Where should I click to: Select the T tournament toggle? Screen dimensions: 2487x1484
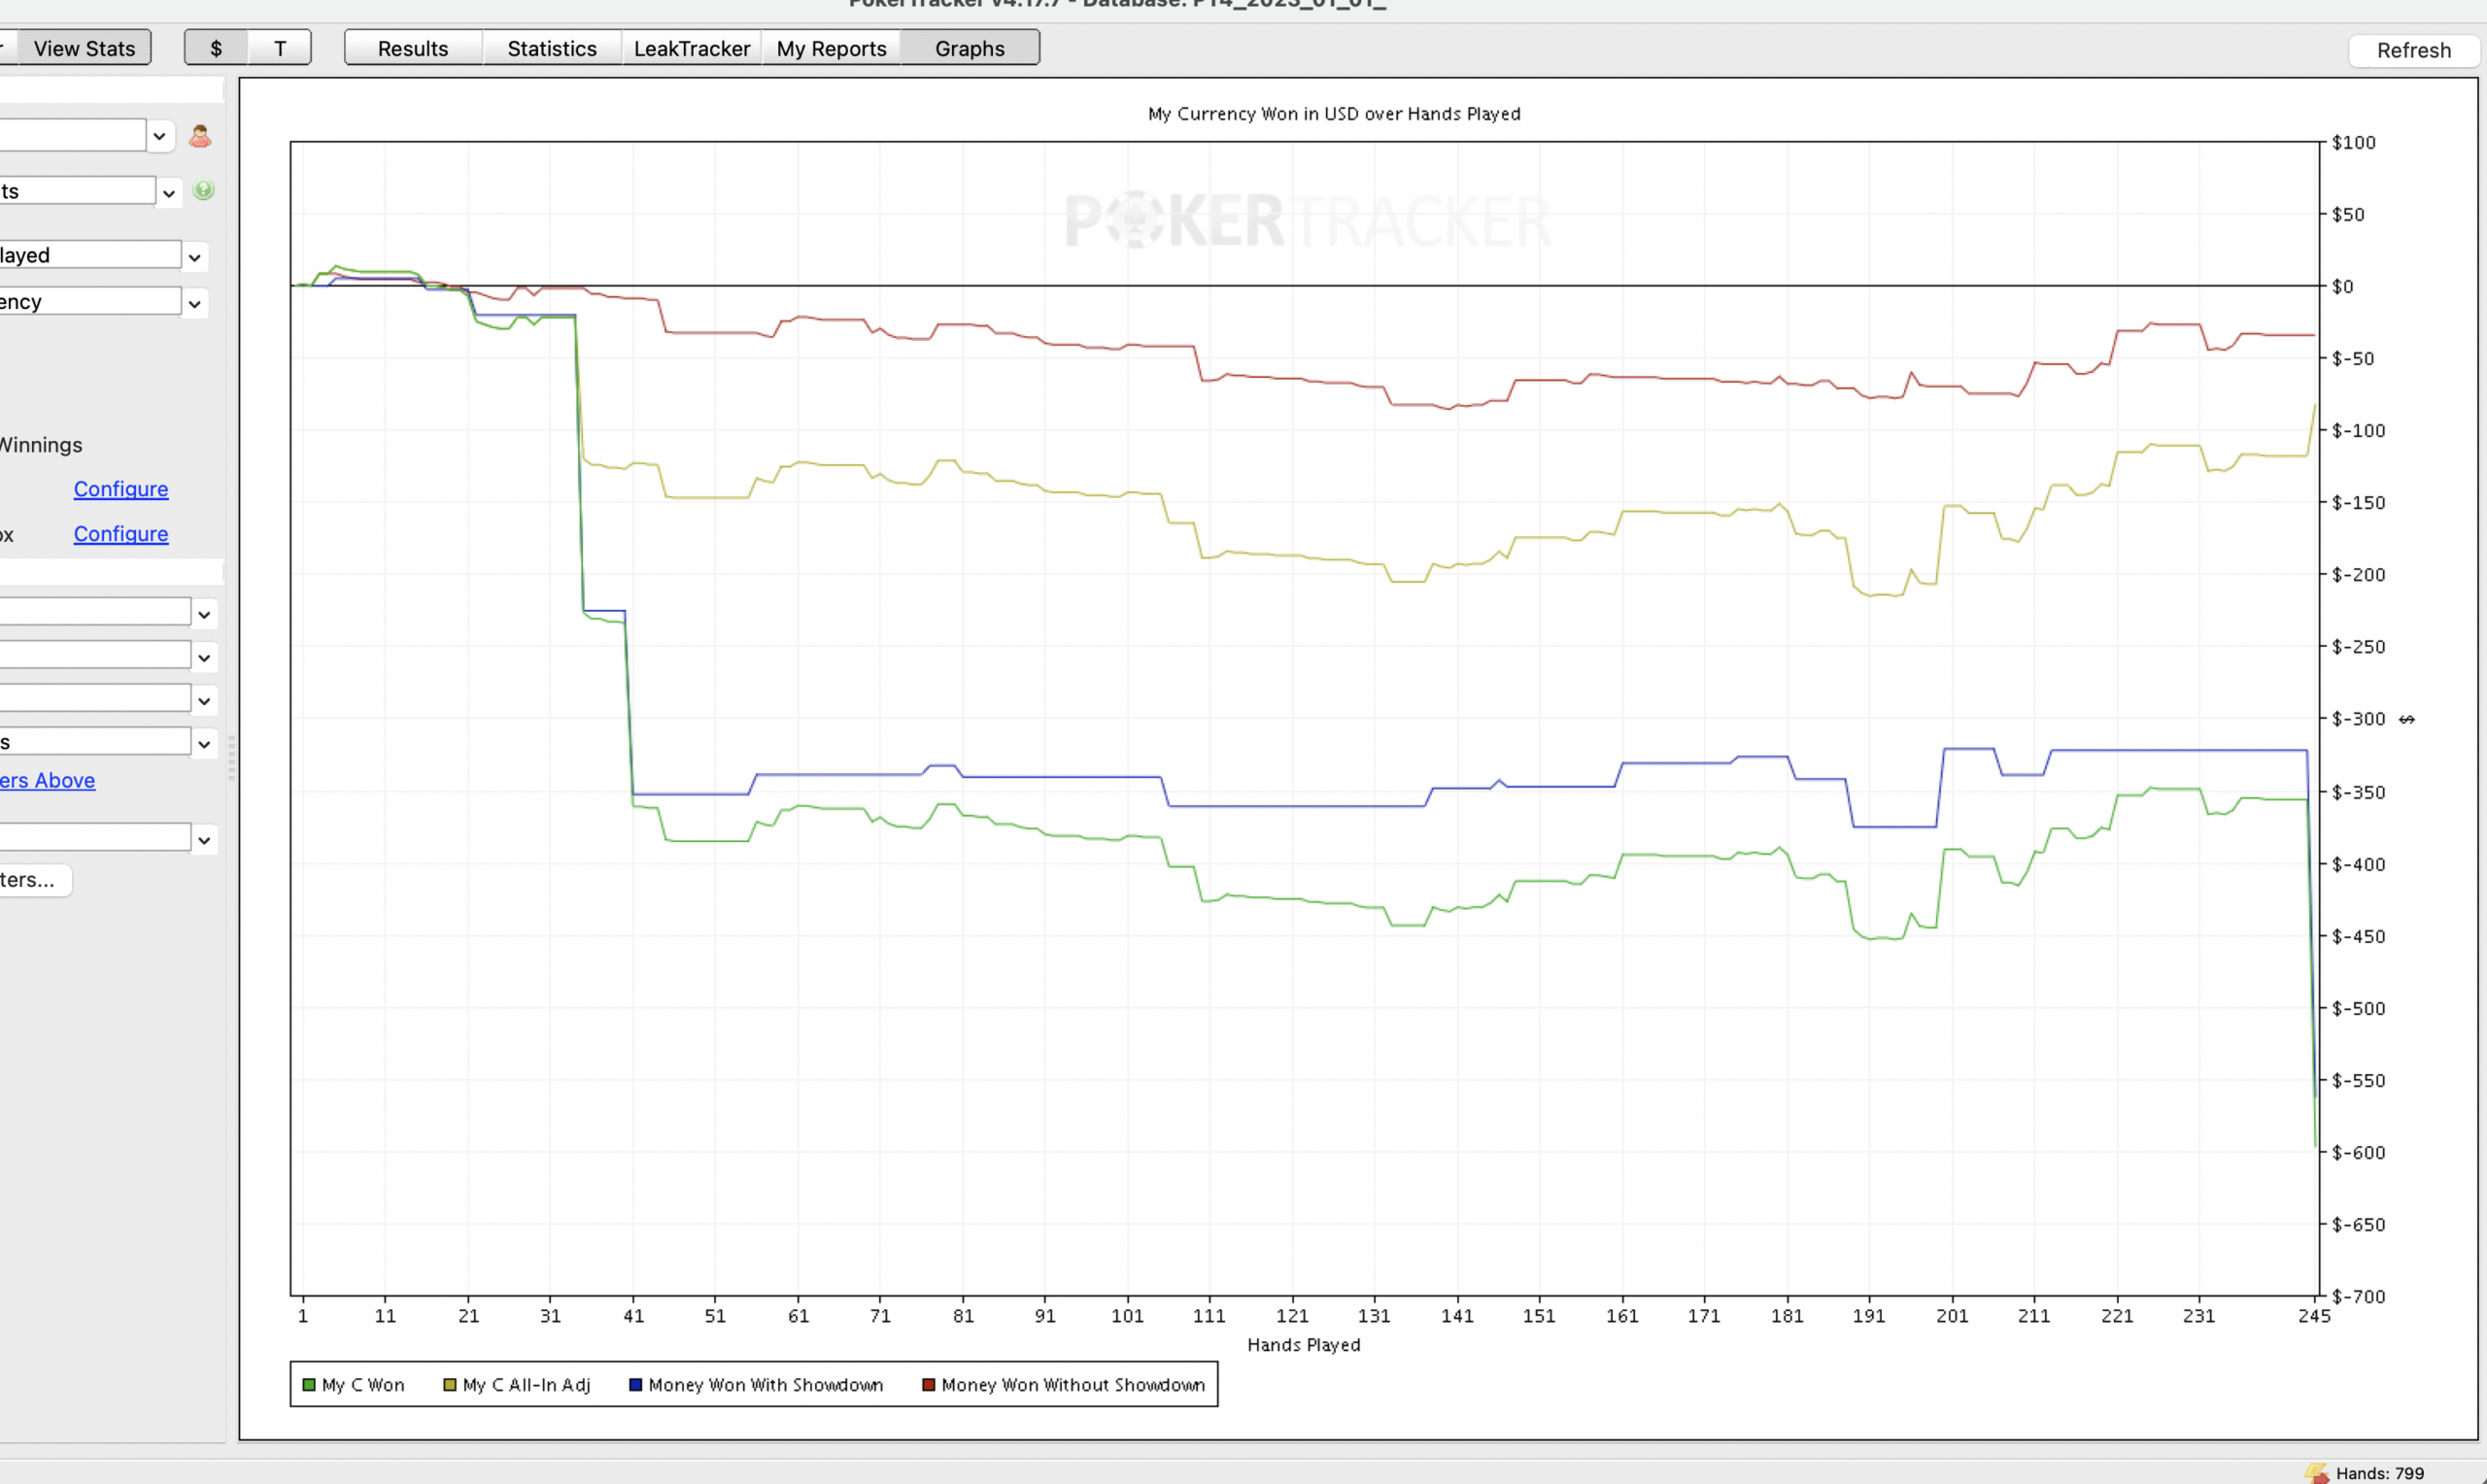280,48
